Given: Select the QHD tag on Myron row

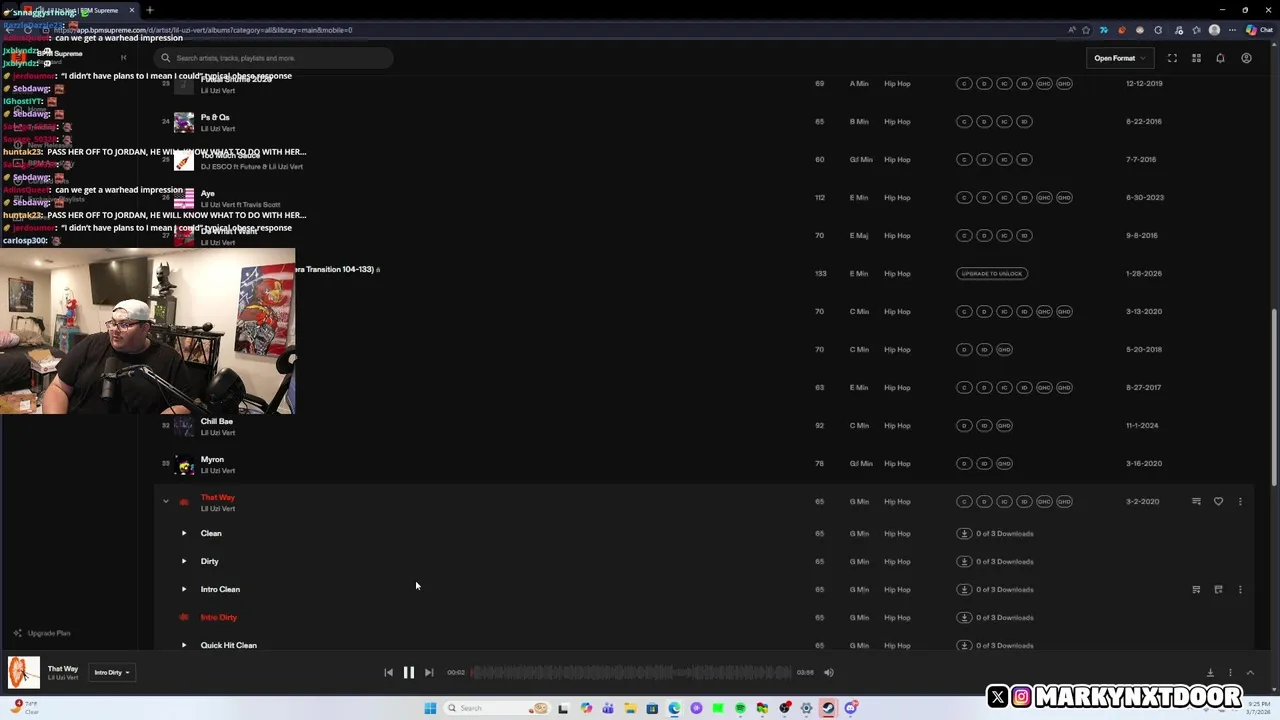Looking at the screenshot, I should pyautogui.click(x=1004, y=463).
